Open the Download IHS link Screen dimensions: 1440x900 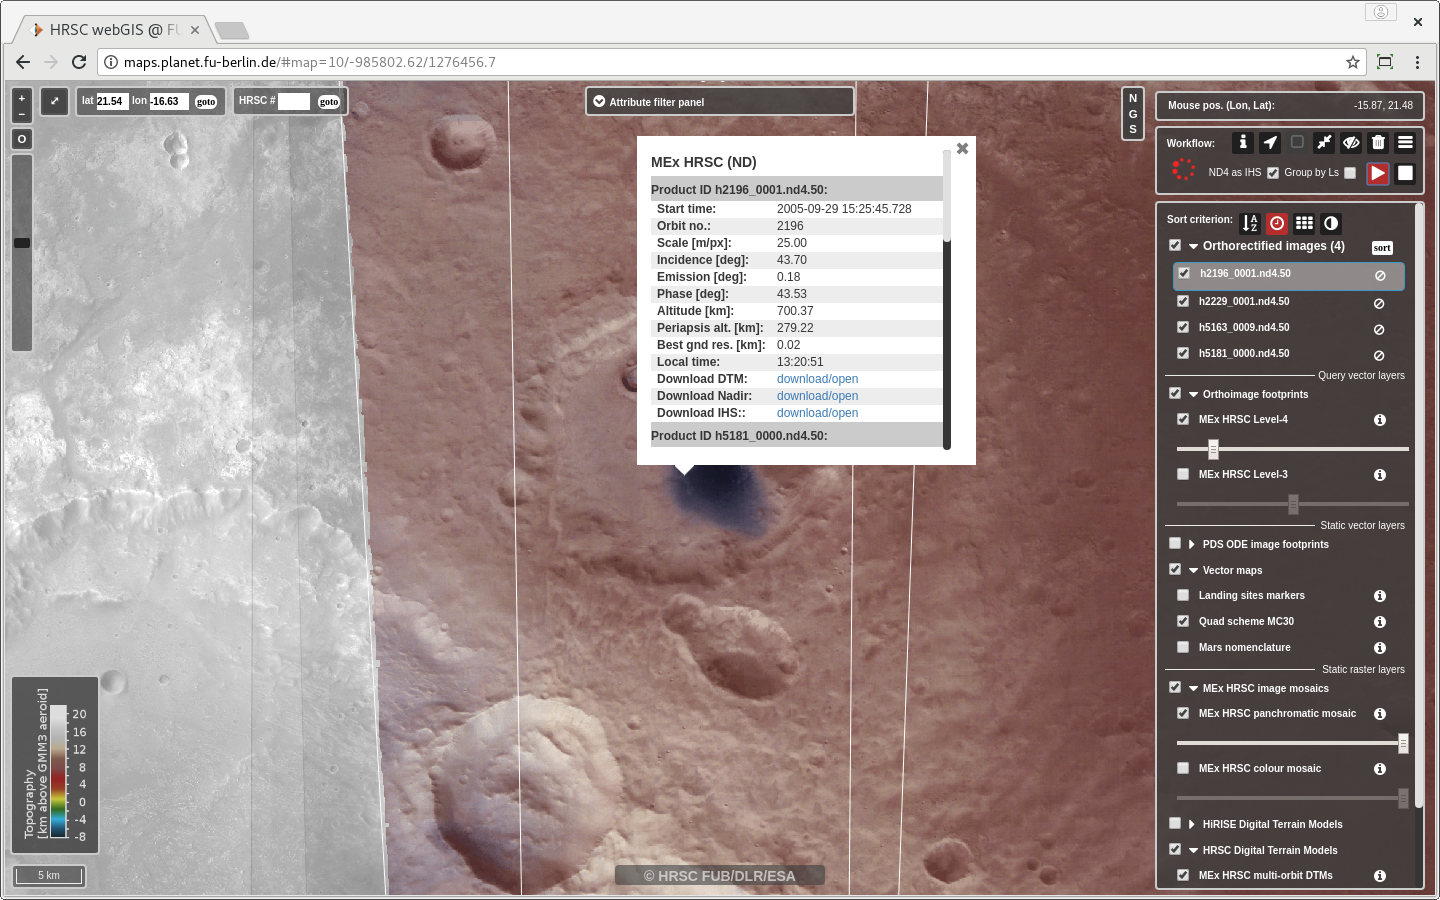coord(817,413)
